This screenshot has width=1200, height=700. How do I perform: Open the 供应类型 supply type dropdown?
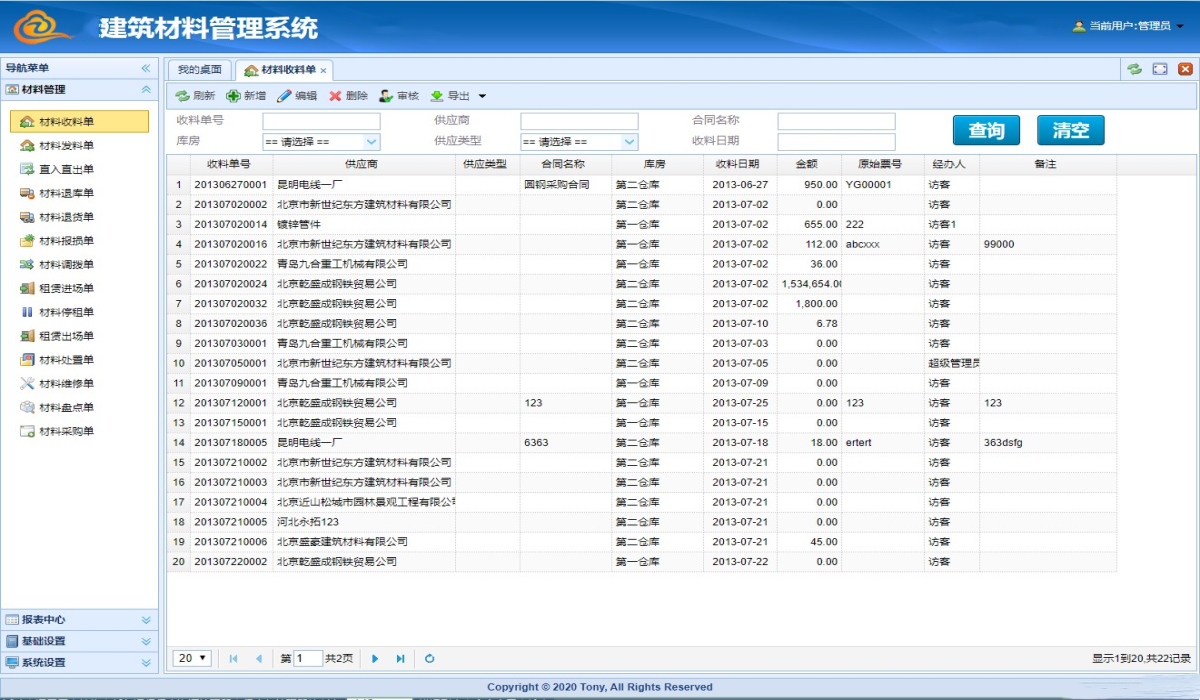coord(579,142)
